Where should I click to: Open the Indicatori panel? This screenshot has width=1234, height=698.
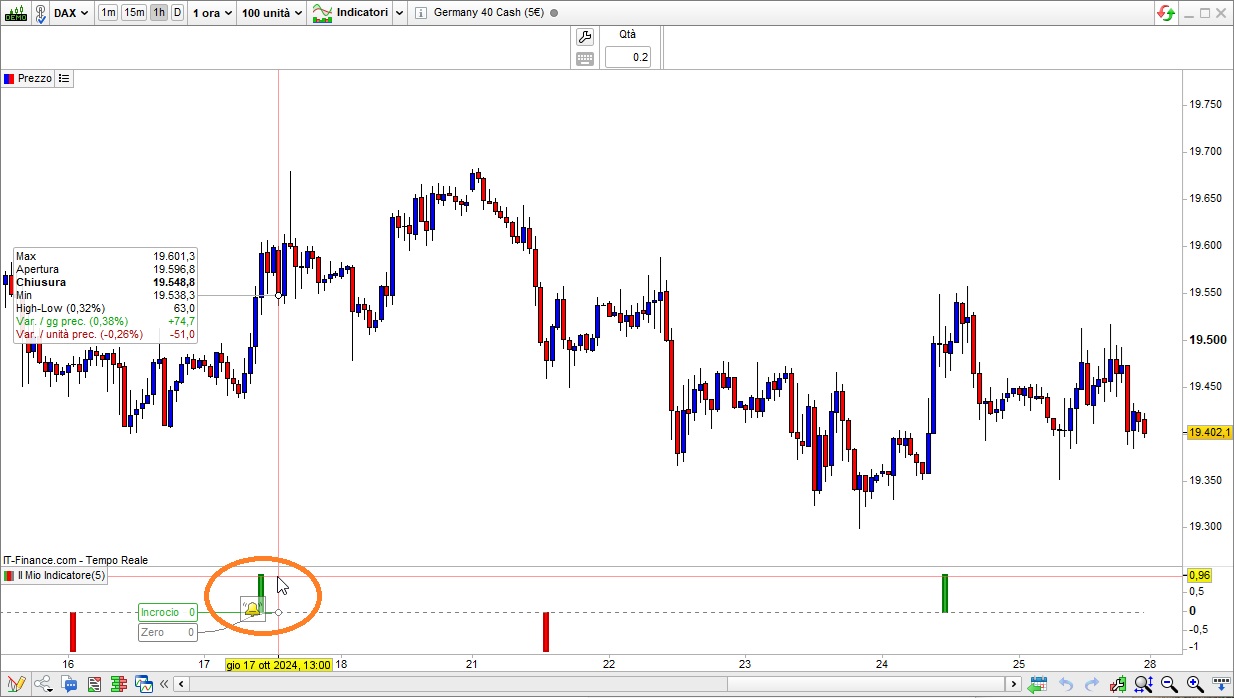[x=350, y=13]
